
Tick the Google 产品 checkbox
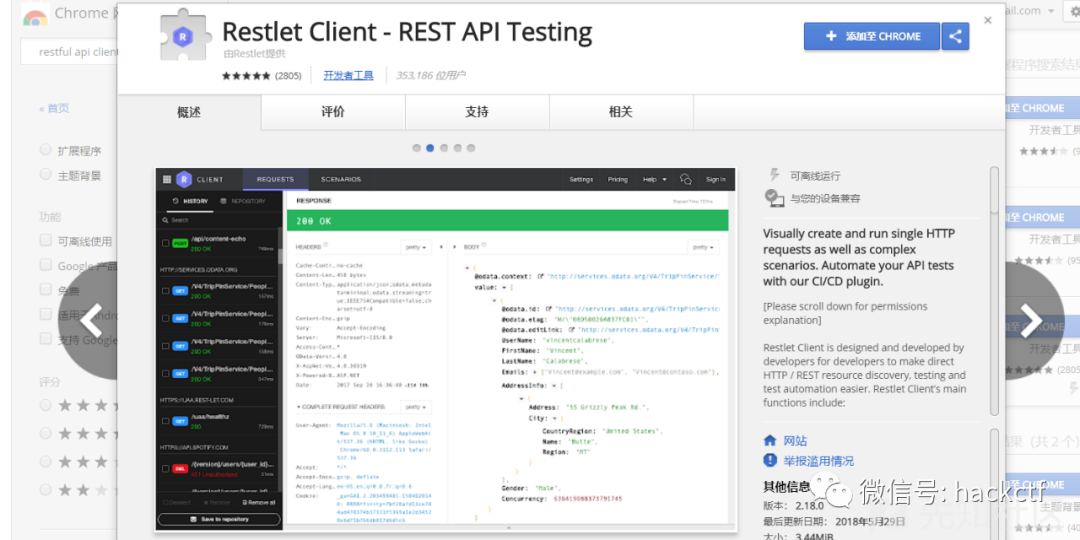pos(45,265)
